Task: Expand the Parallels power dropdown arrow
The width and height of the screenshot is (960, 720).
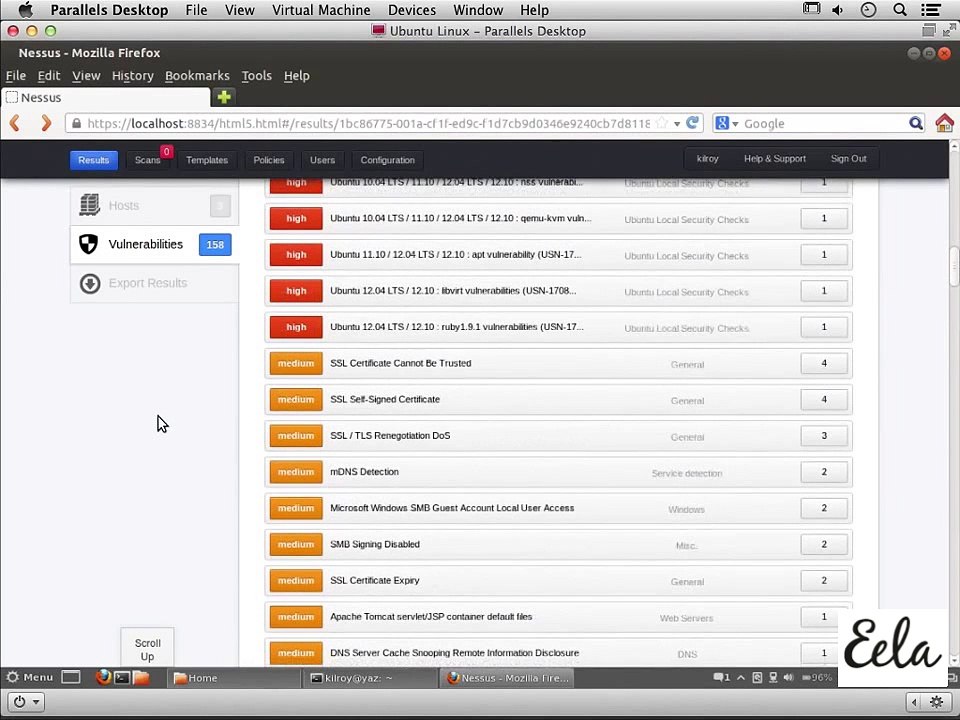Action: 36,702
